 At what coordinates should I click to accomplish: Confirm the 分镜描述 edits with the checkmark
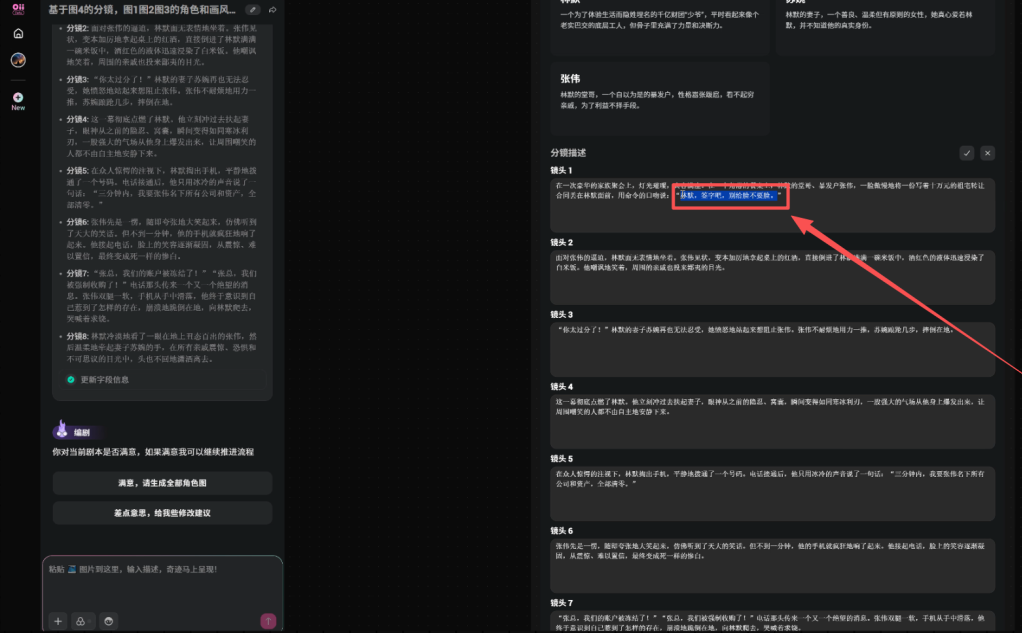pos(966,153)
